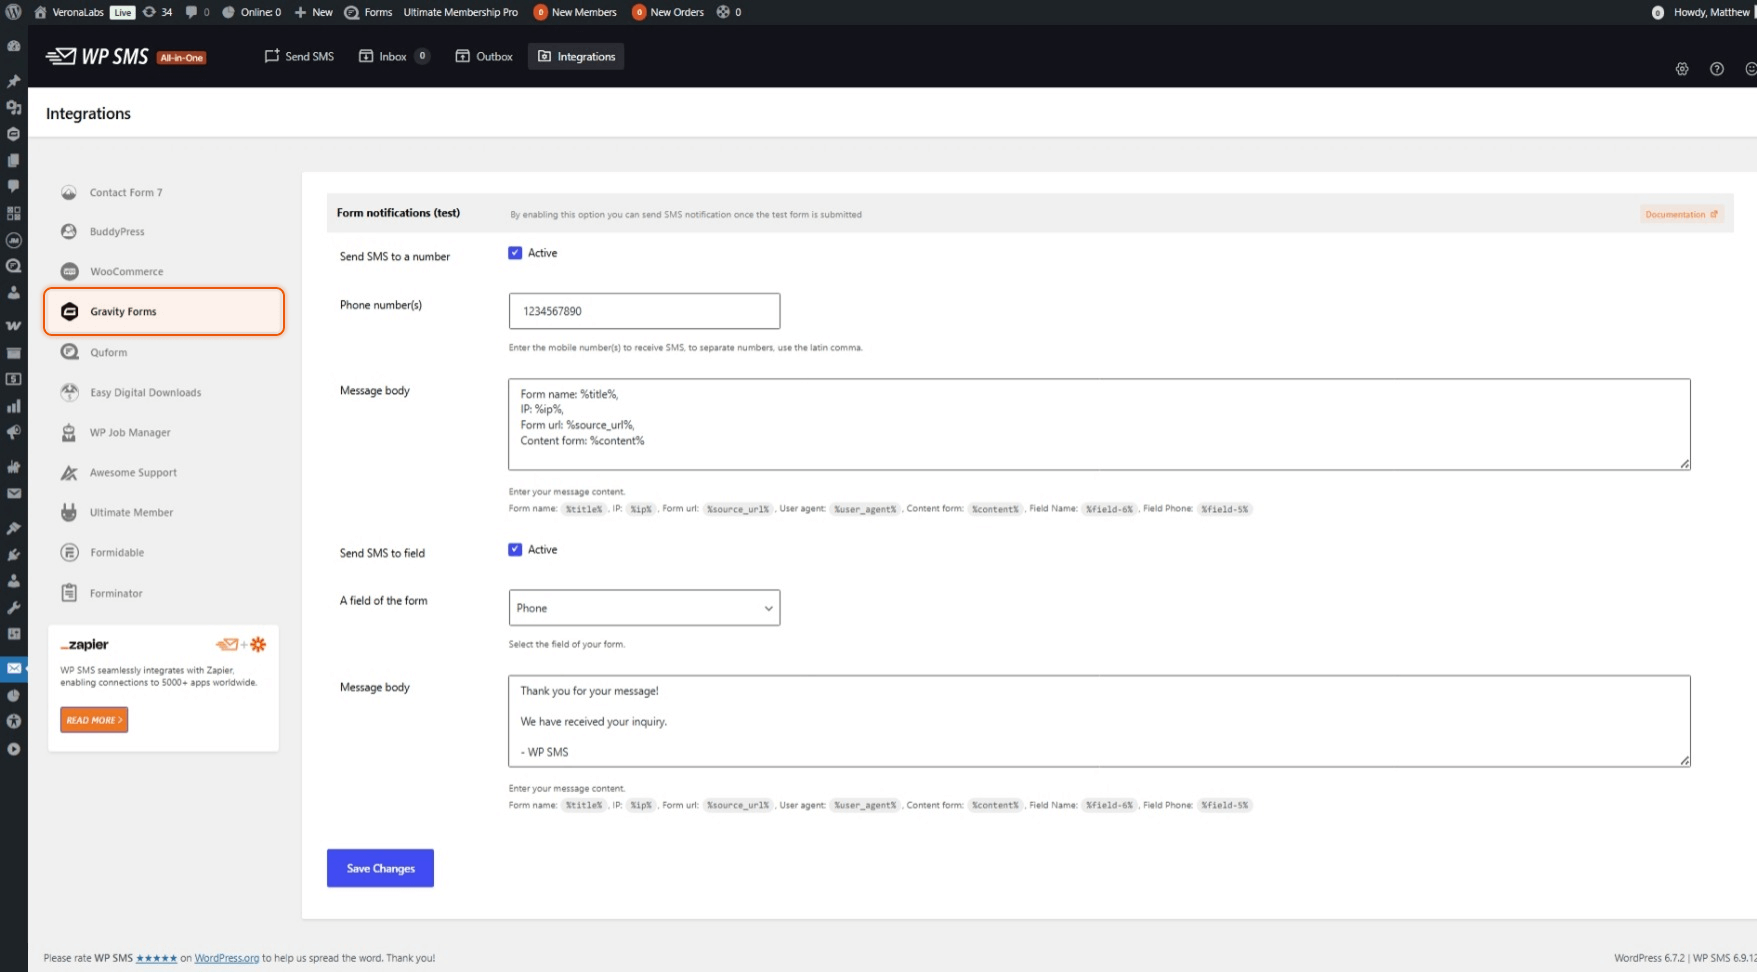Open highlighted WP SMS envelope sidebar icon
This screenshot has width=1757, height=972.
pyautogui.click(x=14, y=668)
